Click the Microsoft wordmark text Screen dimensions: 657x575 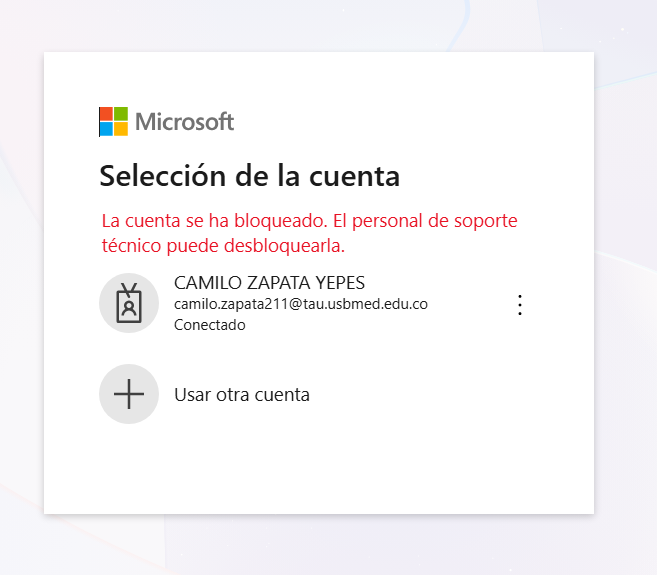pos(184,122)
